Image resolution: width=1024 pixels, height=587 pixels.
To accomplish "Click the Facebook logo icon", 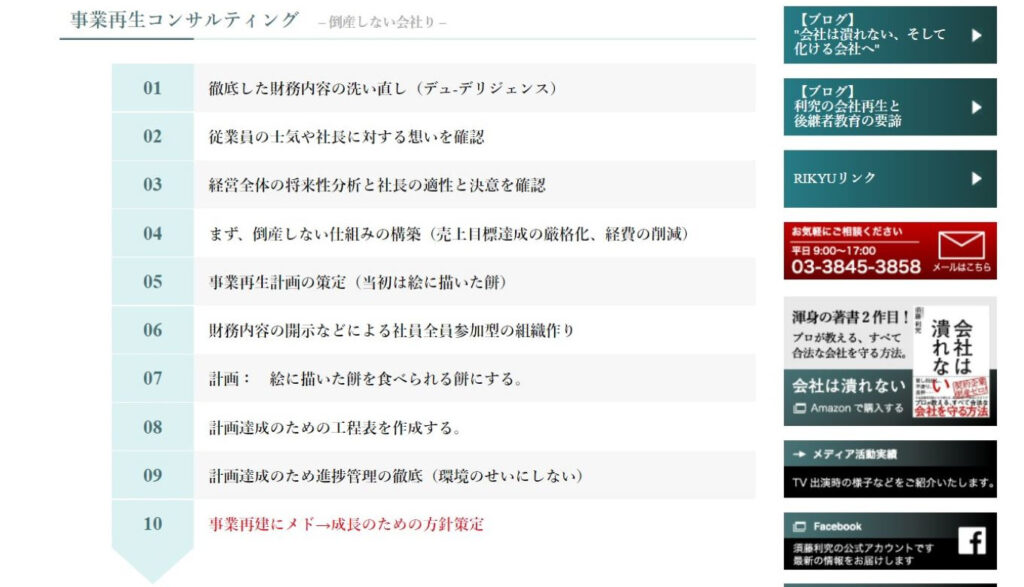I will point(971,541).
